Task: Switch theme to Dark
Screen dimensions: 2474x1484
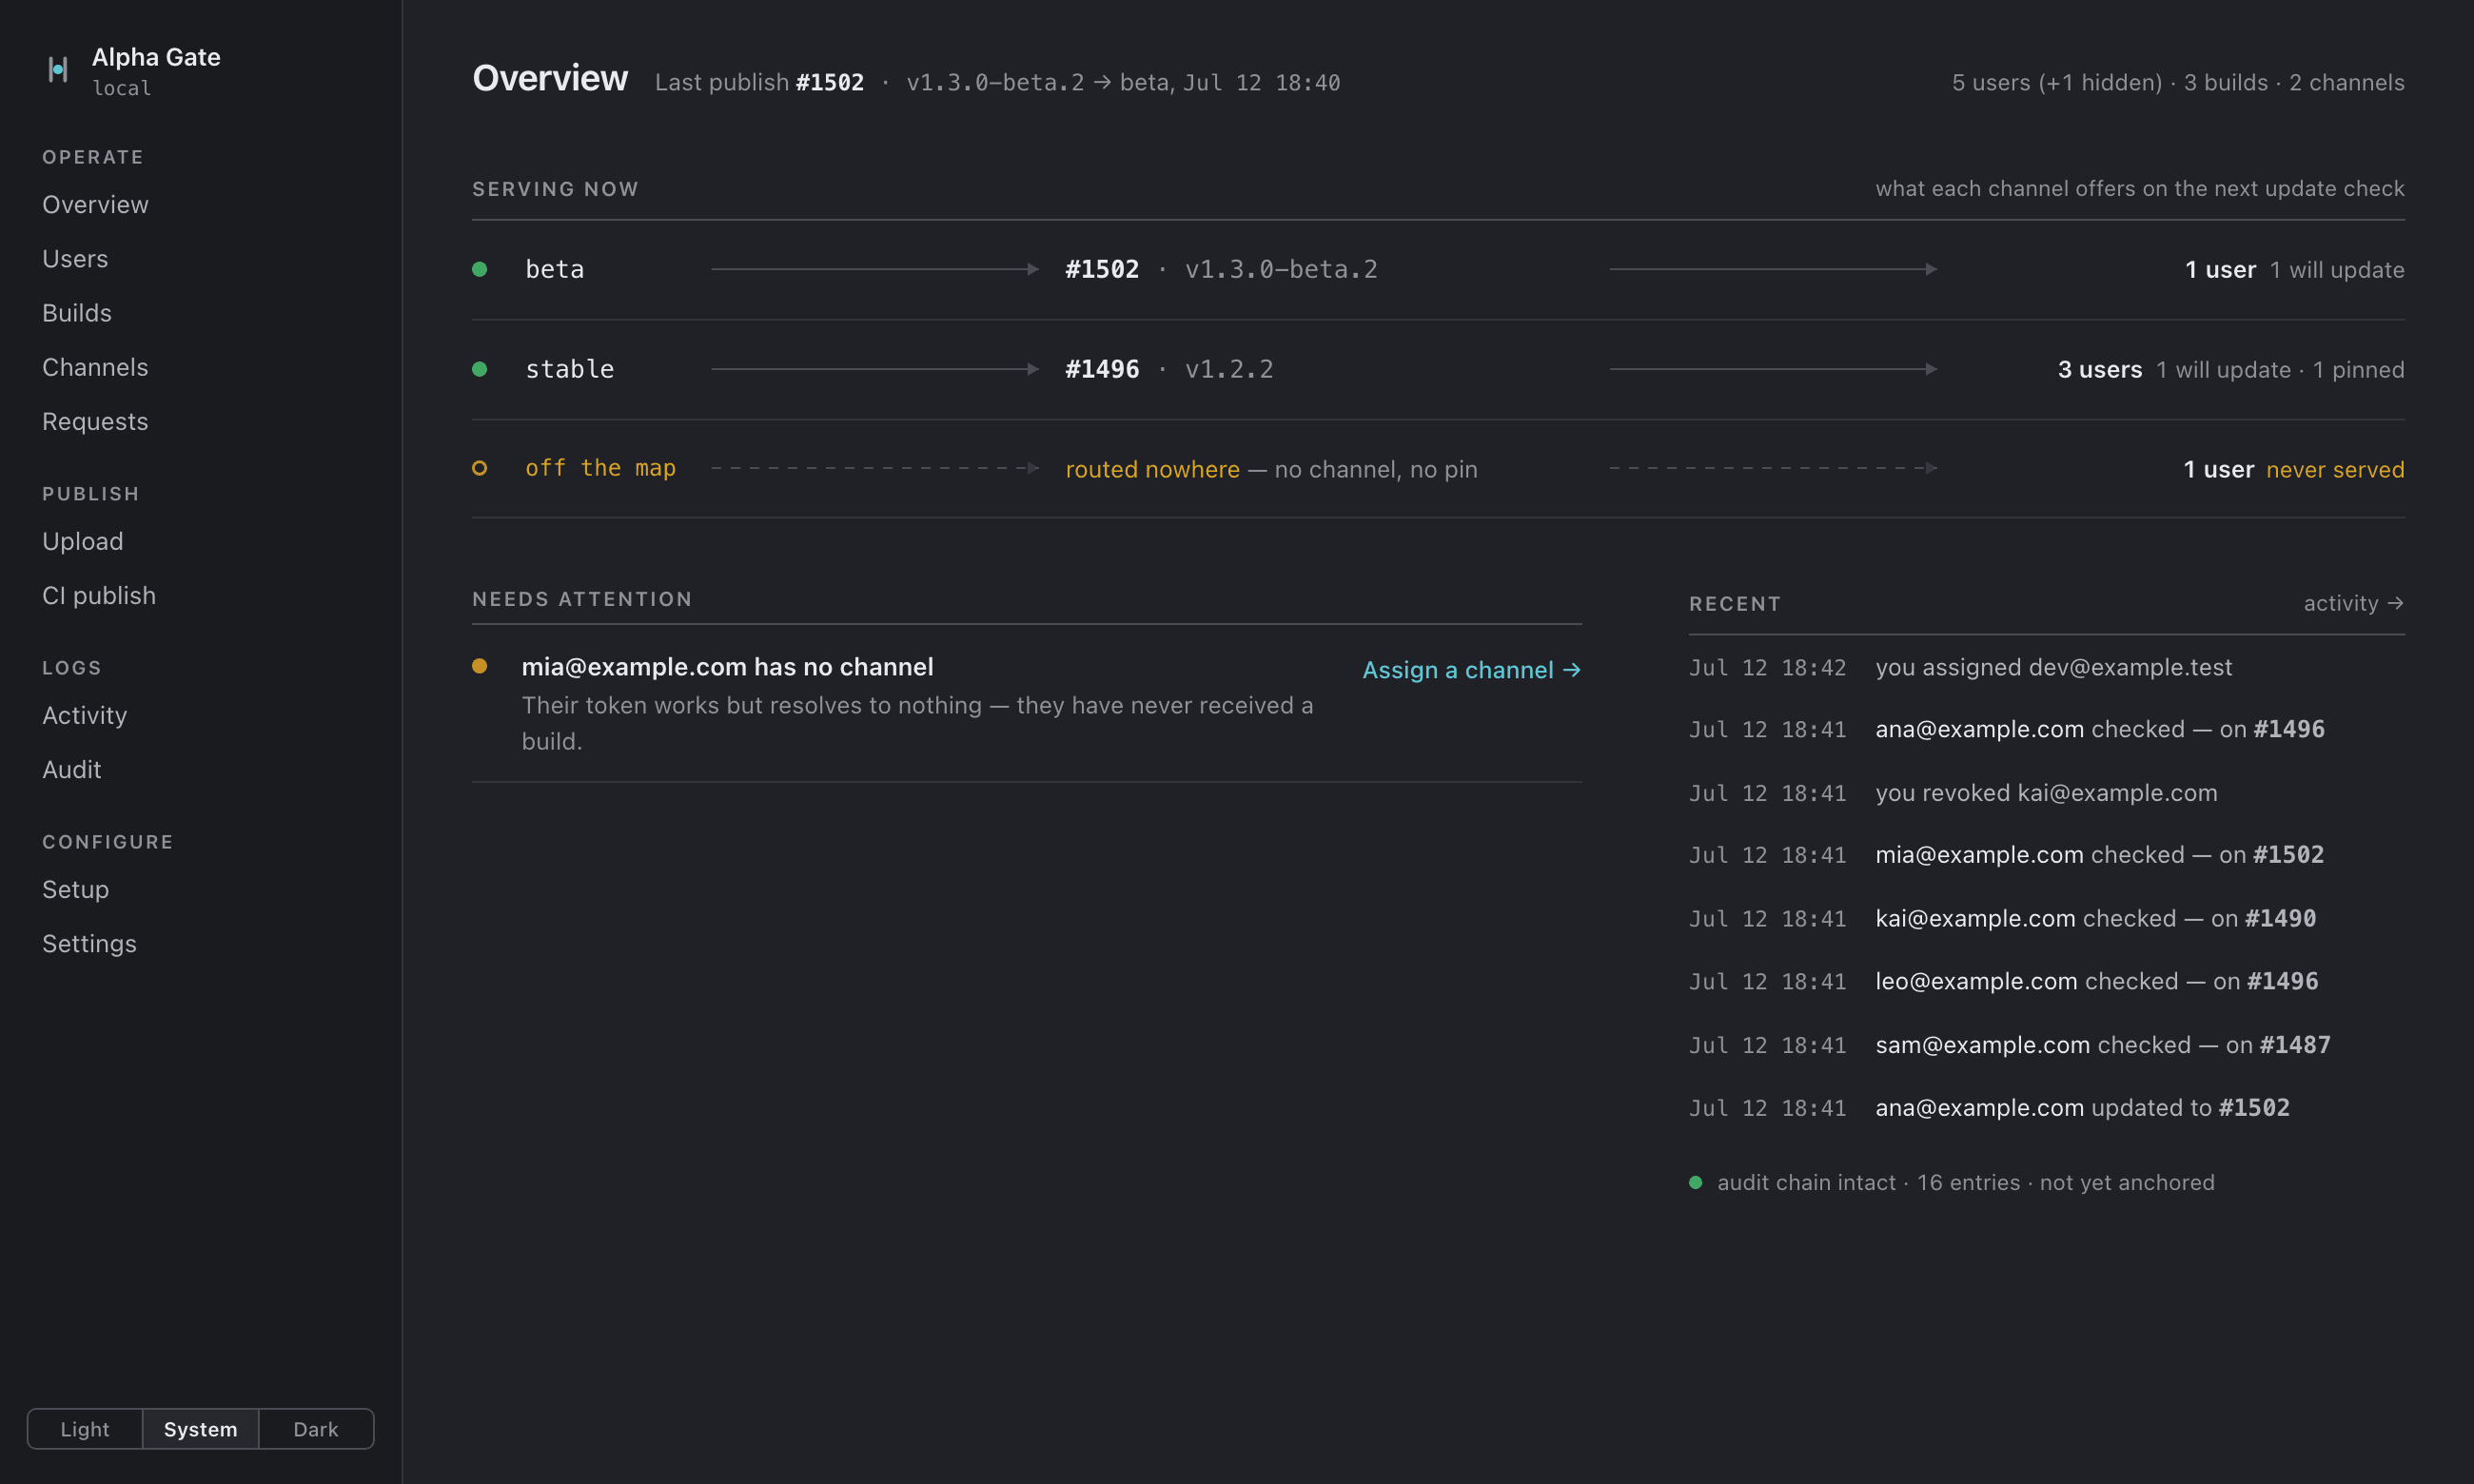Action: click(x=316, y=1429)
